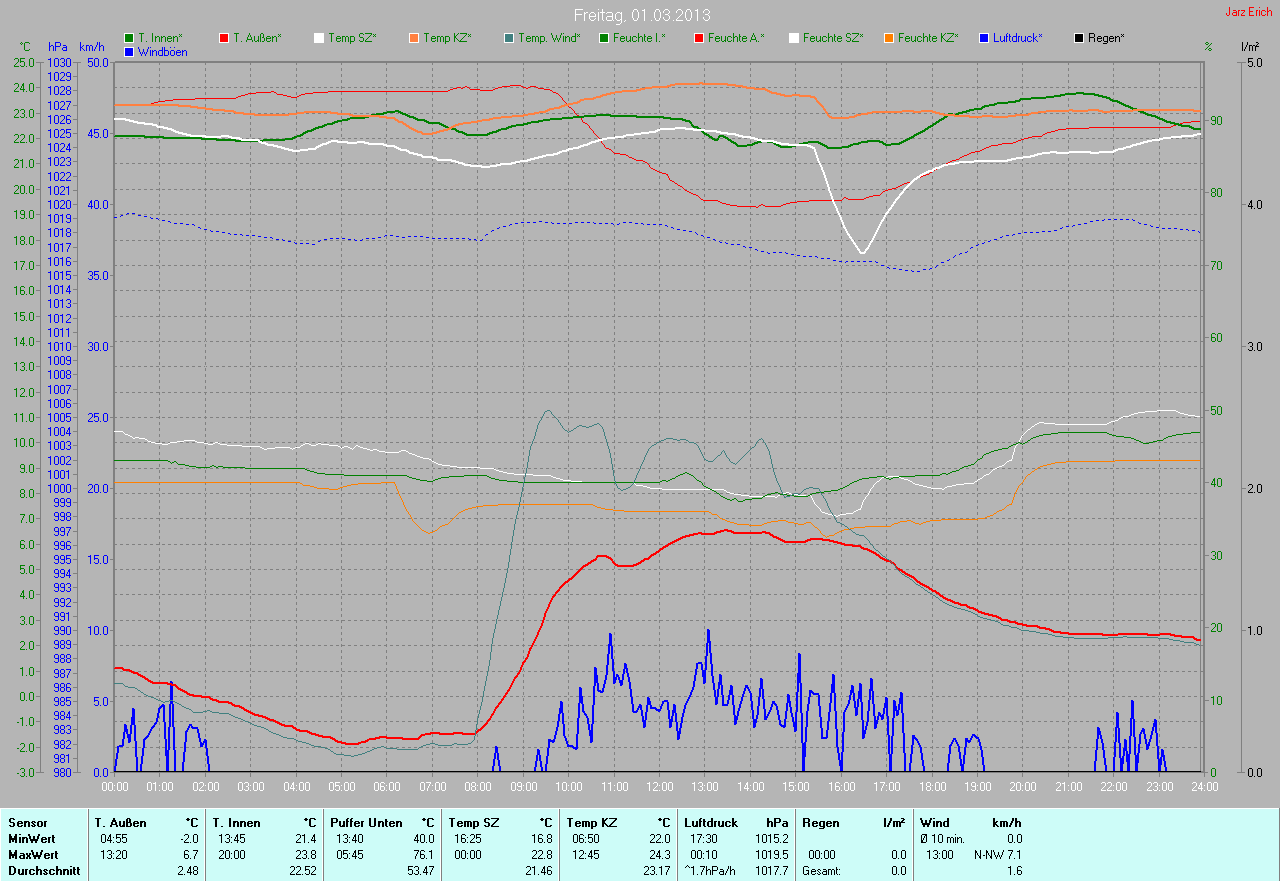Select the Luftdruck column header in table
1280x881 pixels.
pos(710,823)
